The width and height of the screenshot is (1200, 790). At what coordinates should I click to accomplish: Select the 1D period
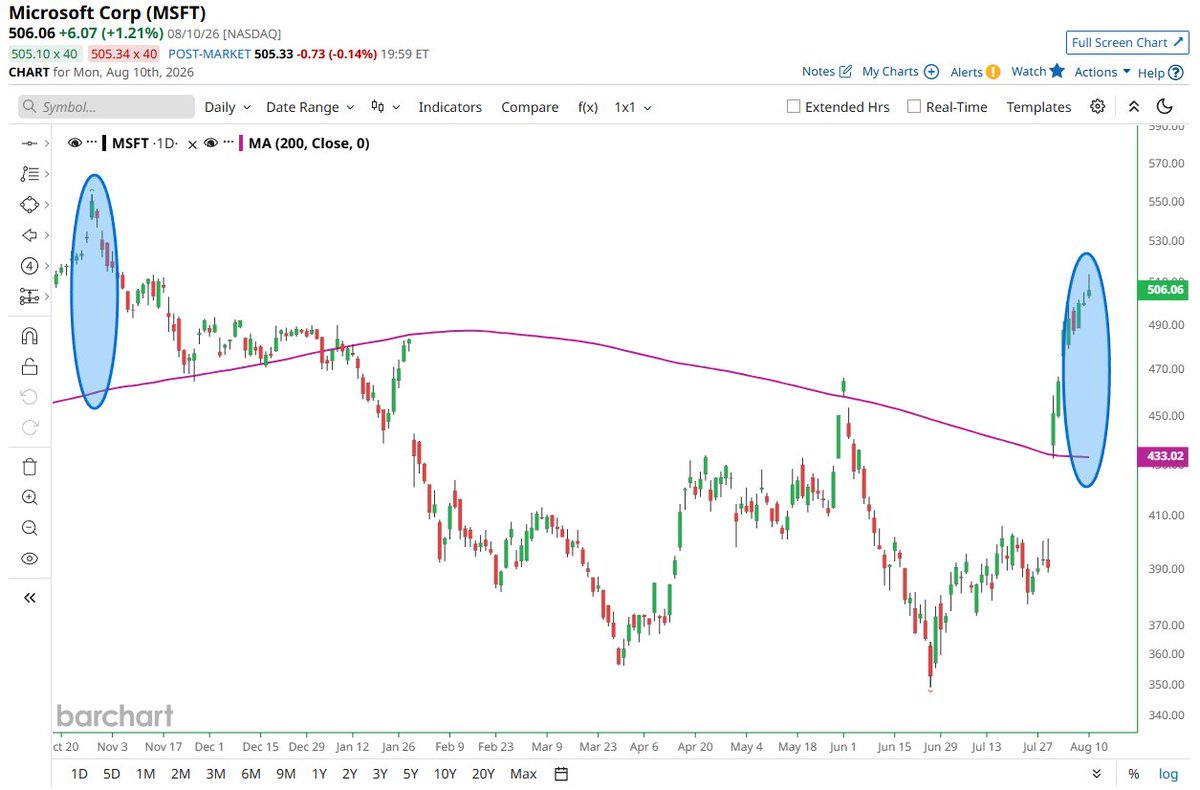(80, 774)
